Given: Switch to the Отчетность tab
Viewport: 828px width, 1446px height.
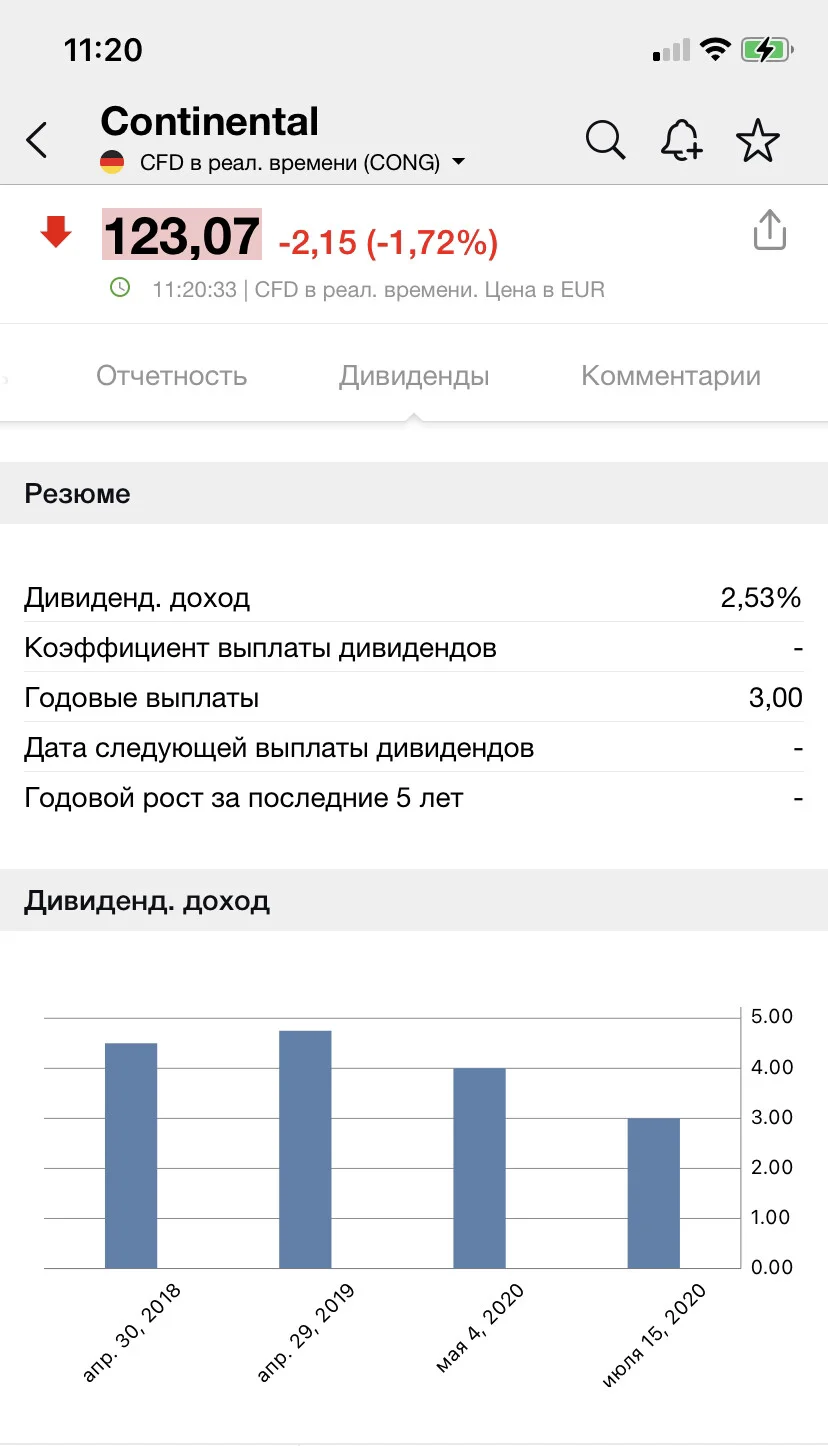Looking at the screenshot, I should pyautogui.click(x=171, y=376).
